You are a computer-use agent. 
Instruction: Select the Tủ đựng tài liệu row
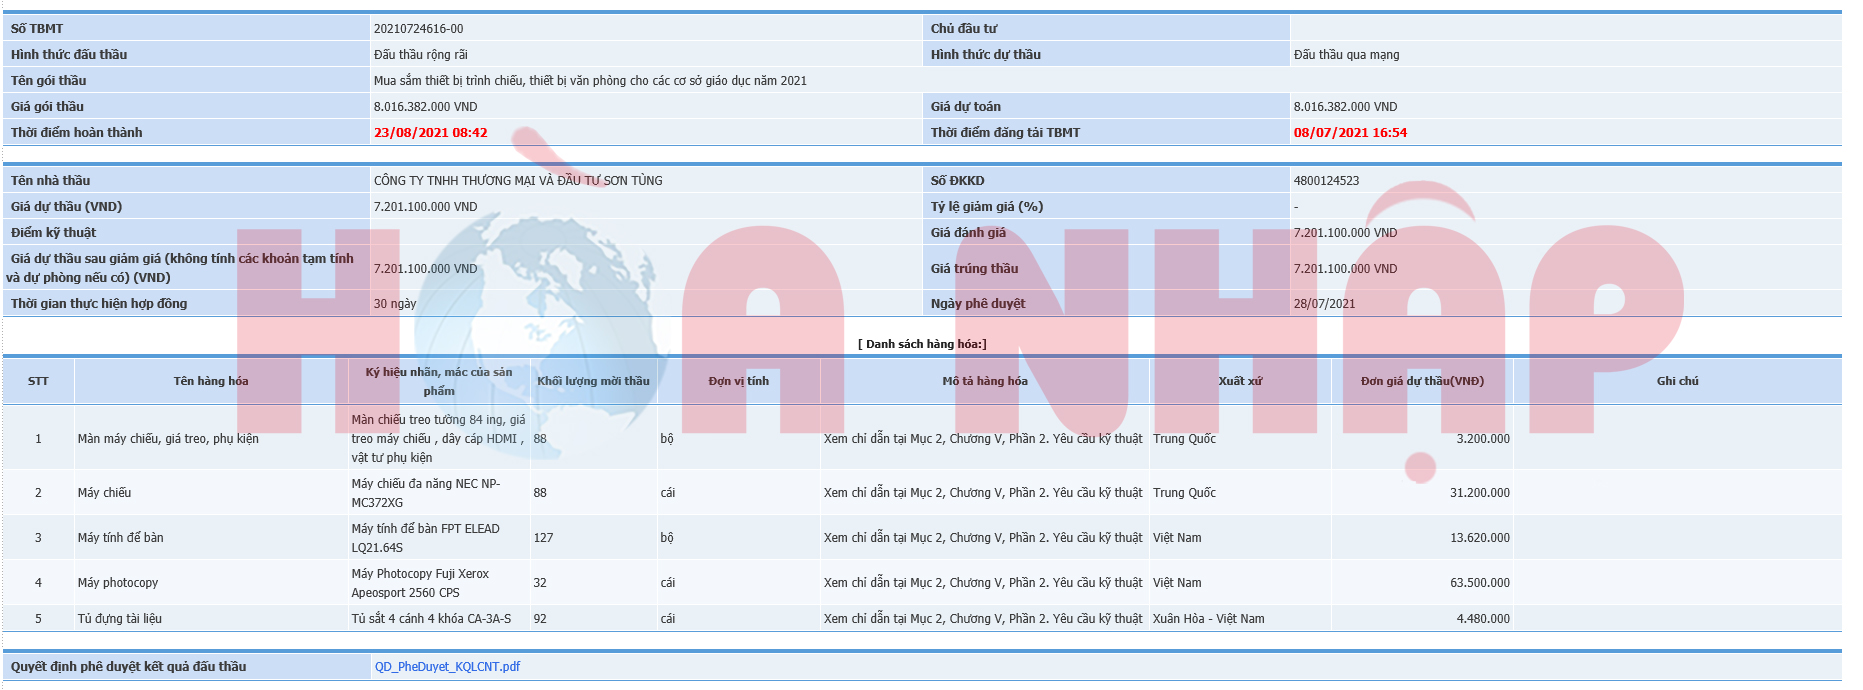click(119, 619)
